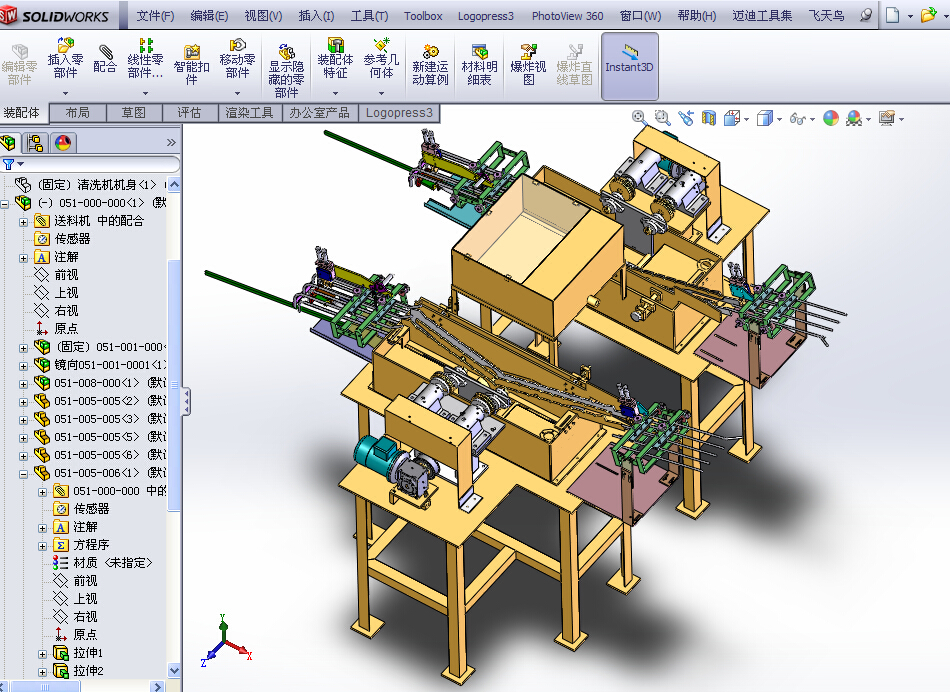Click the Section View icon
The height and width of the screenshot is (692, 950).
pyautogui.click(x=709, y=118)
